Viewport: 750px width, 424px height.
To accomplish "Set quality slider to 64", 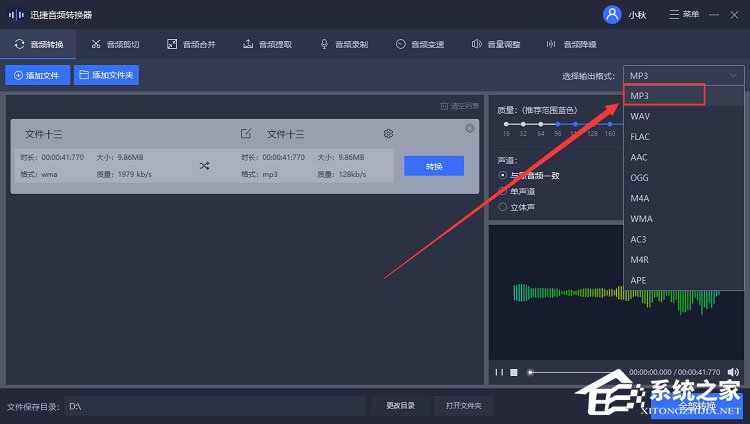I will tap(540, 124).
